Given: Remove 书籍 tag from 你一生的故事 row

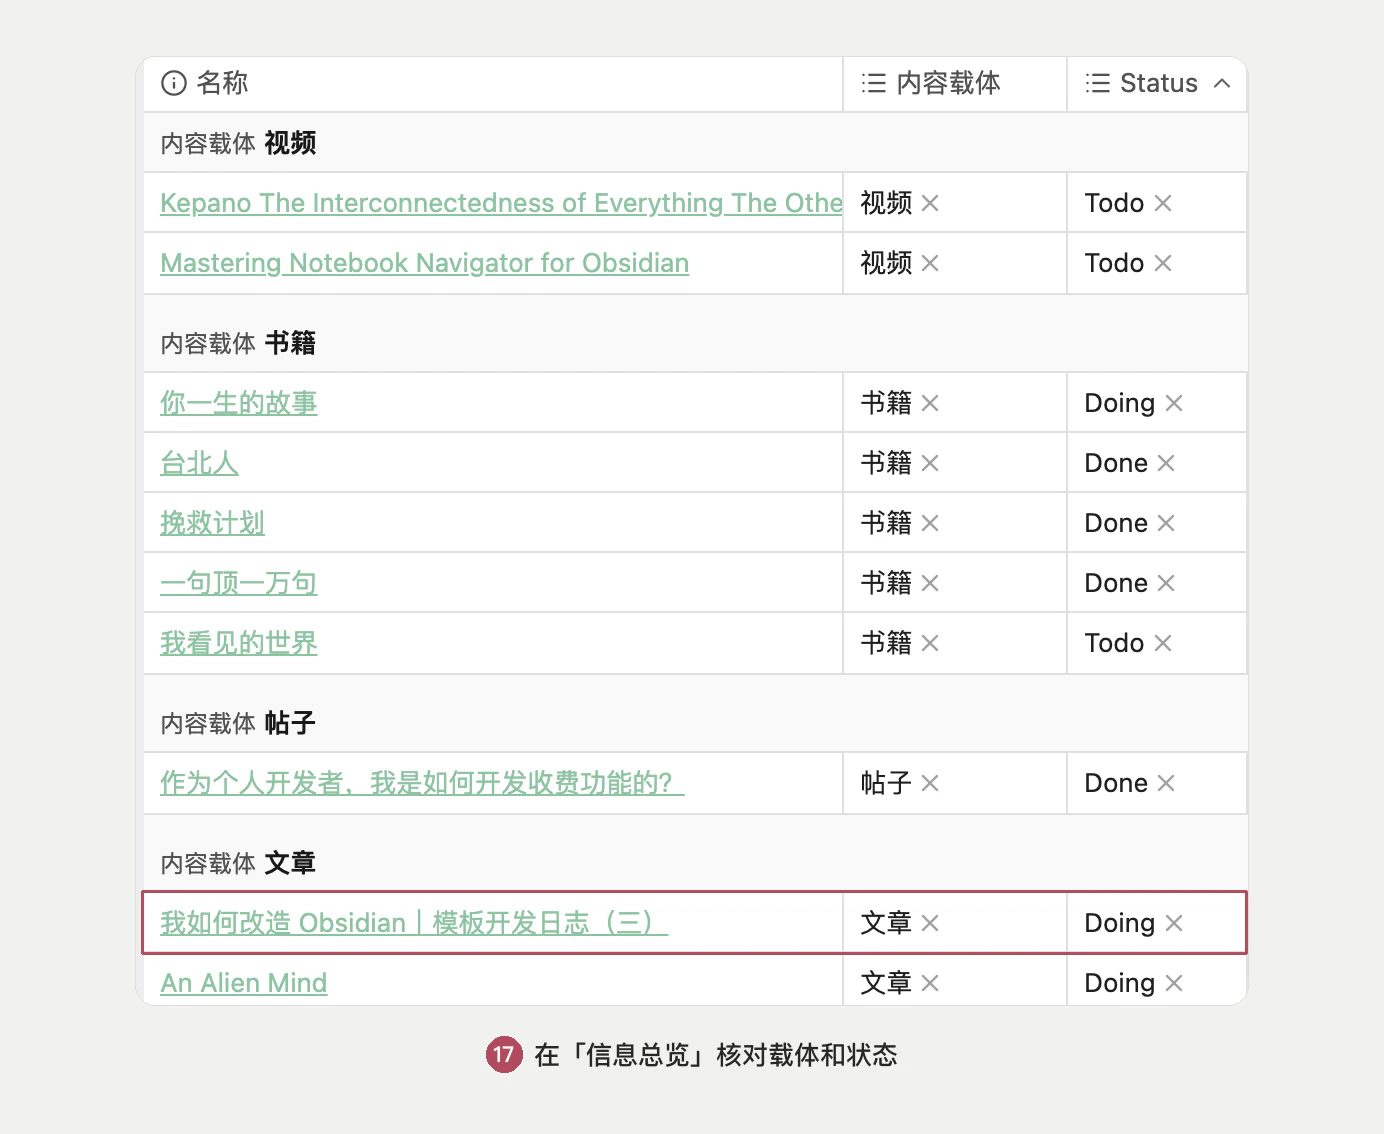Looking at the screenshot, I should [930, 403].
